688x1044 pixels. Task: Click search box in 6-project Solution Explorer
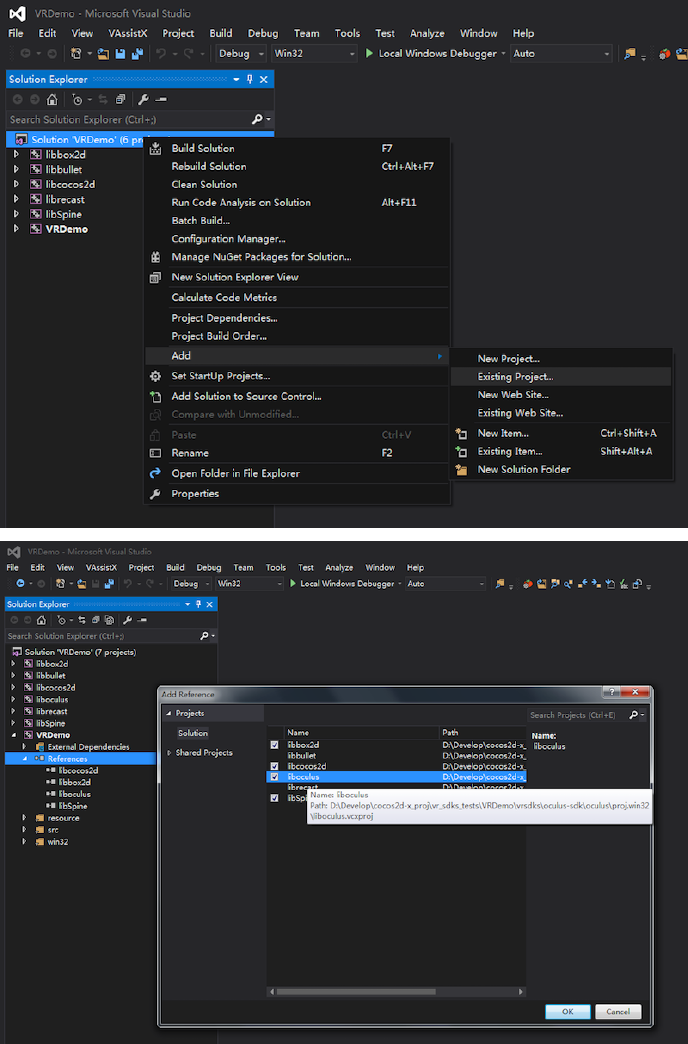129,119
